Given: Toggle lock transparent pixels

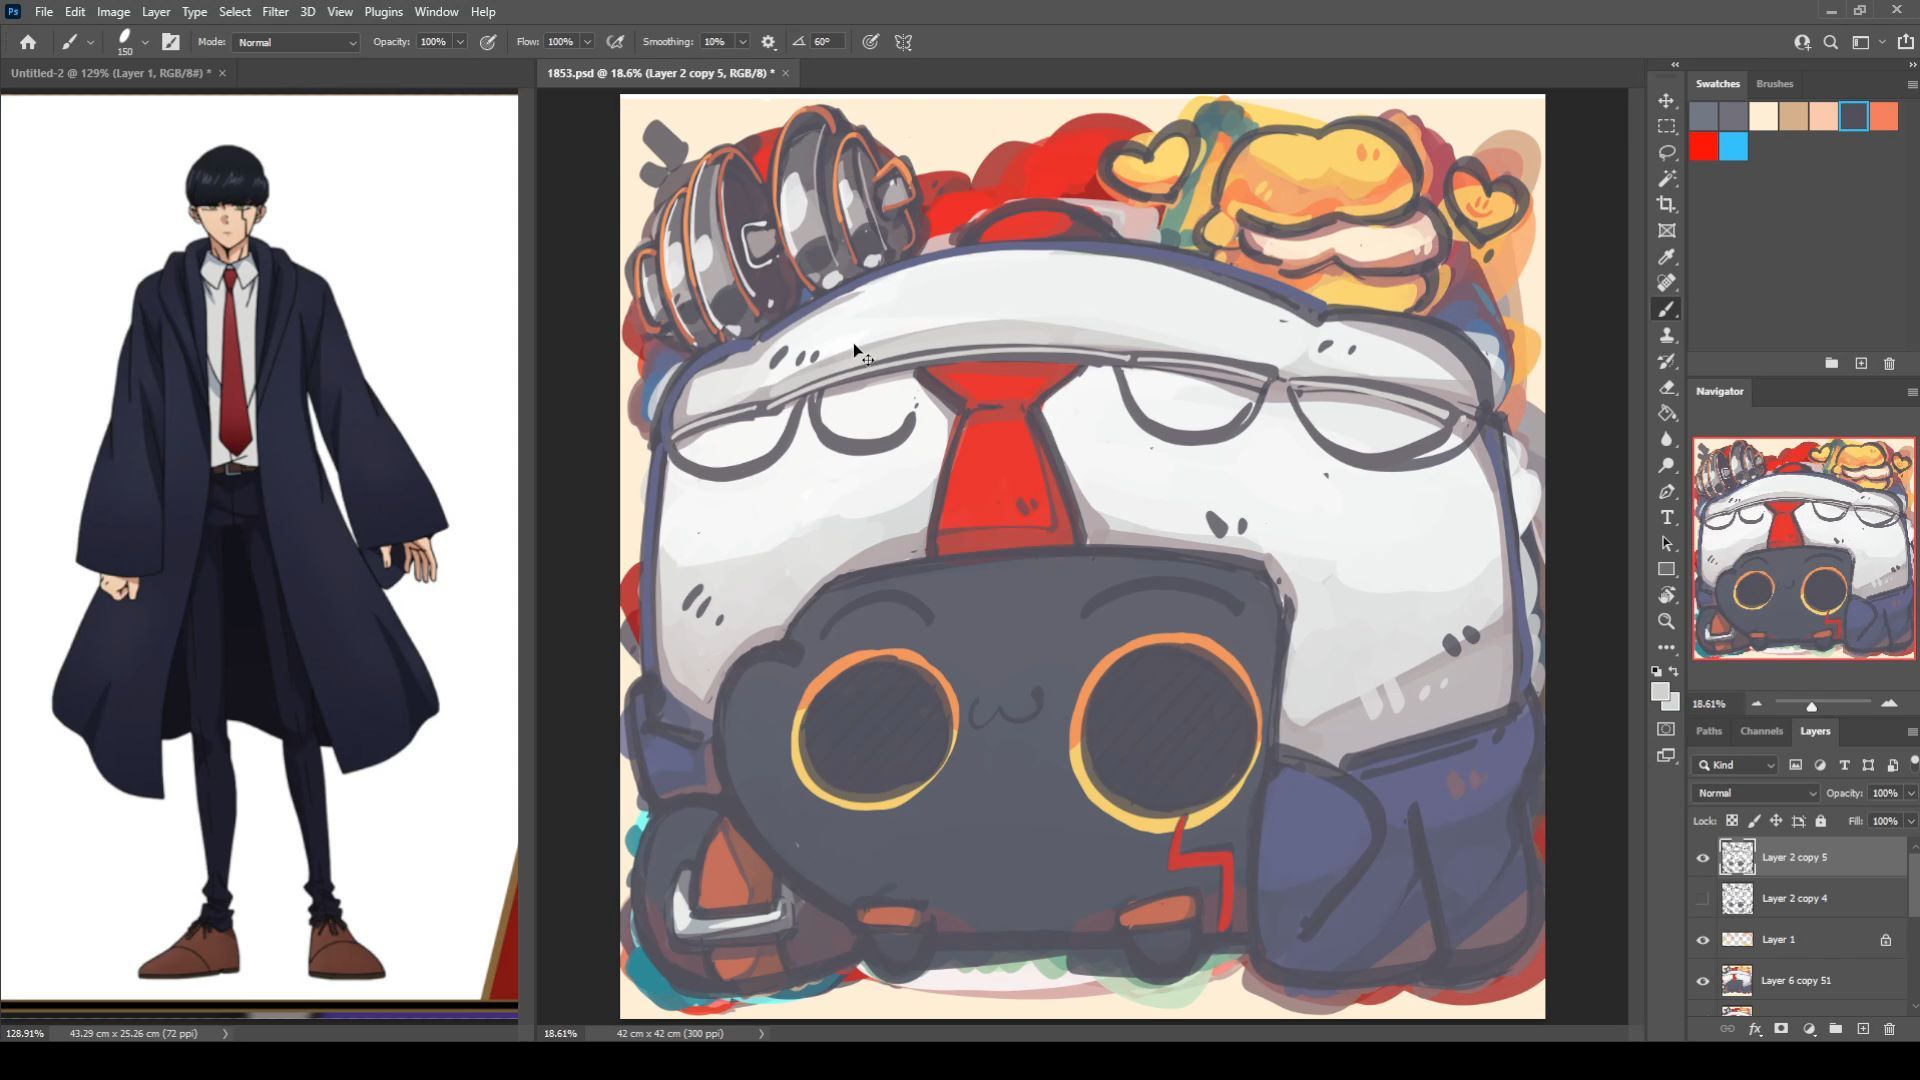Looking at the screenshot, I should pos(1732,821).
